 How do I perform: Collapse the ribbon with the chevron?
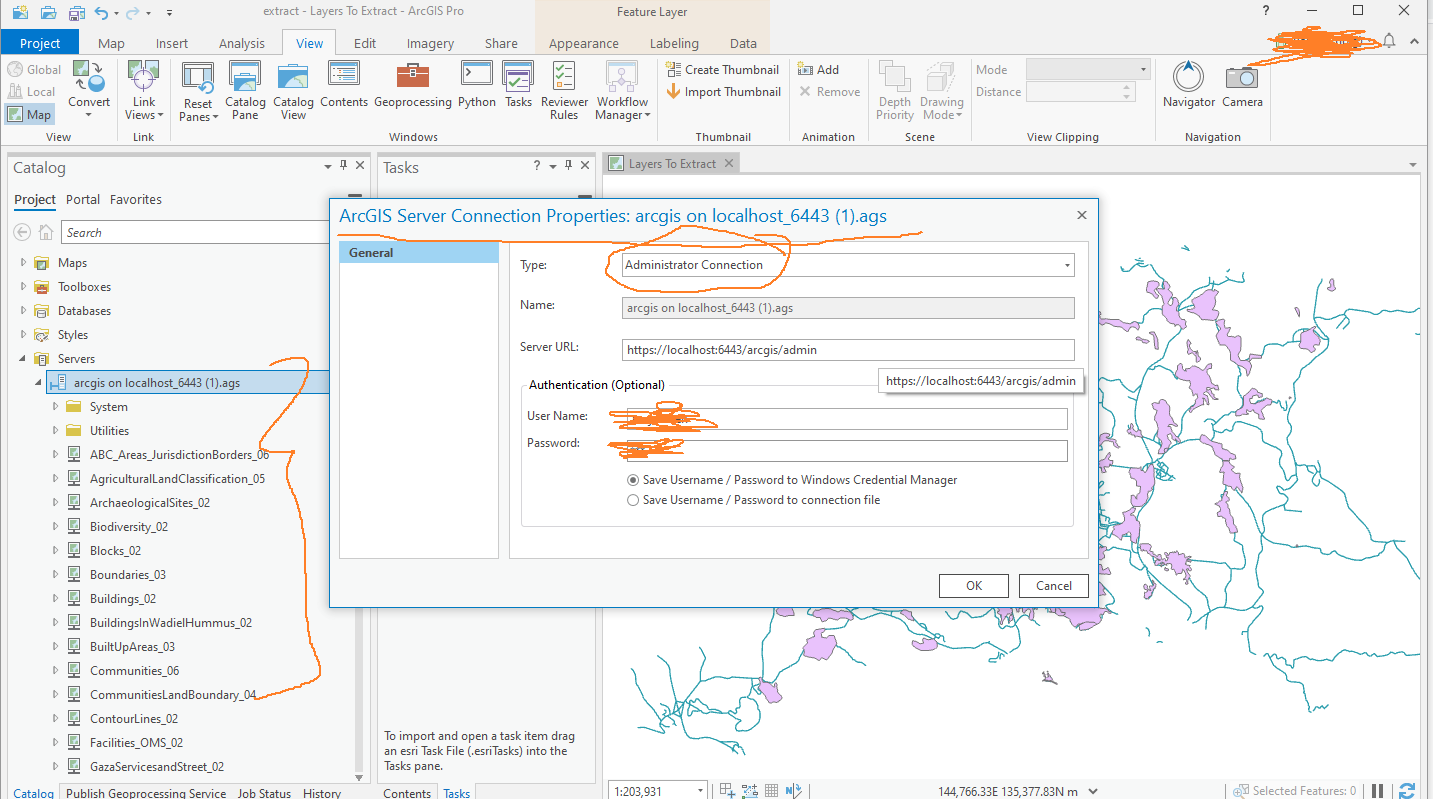pyautogui.click(x=1414, y=41)
